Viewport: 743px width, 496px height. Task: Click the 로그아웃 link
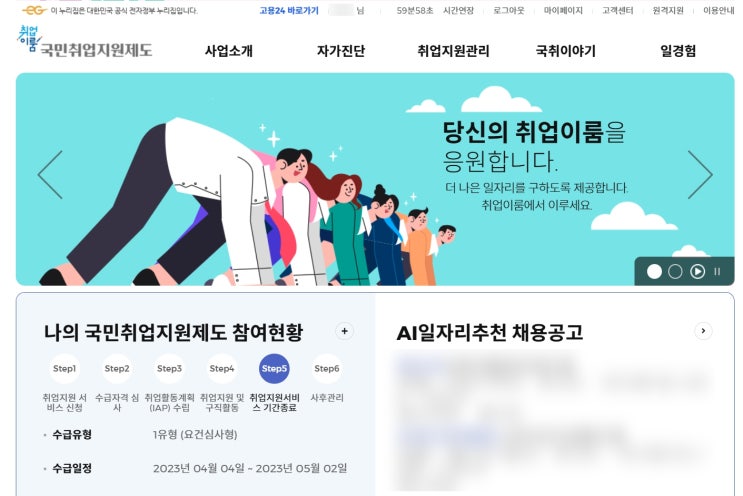click(509, 10)
